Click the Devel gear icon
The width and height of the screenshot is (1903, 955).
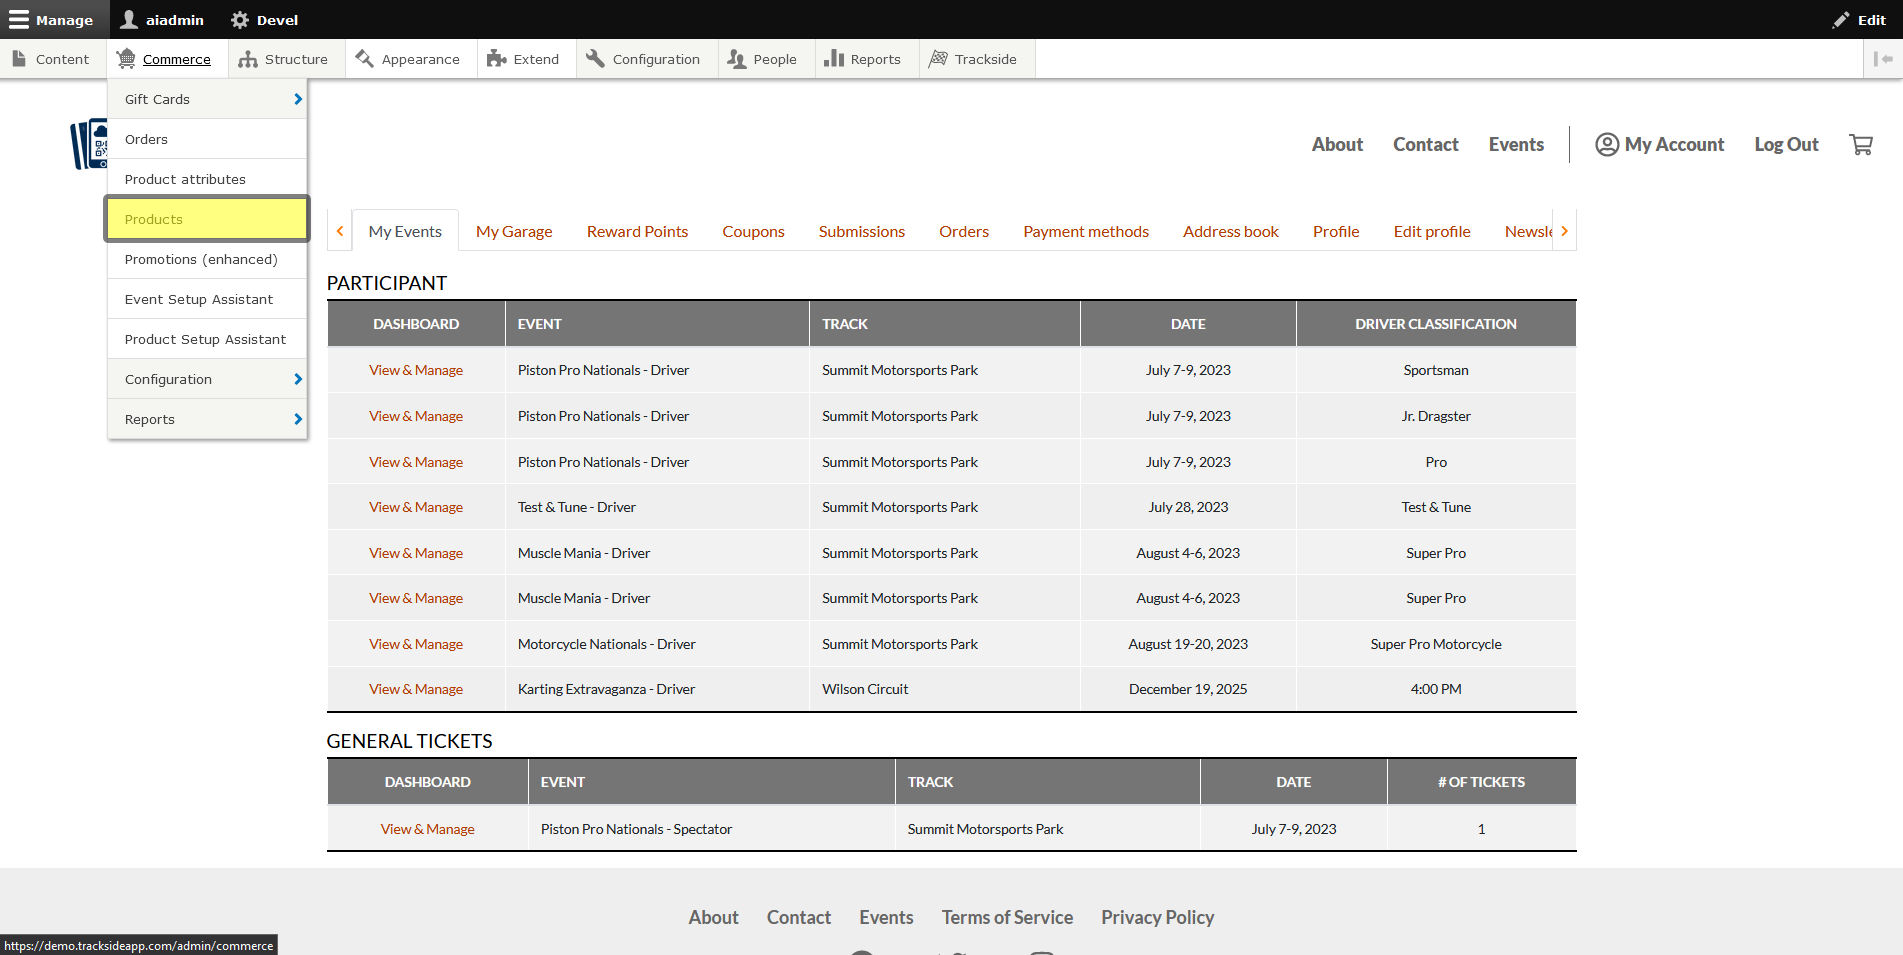(x=240, y=20)
